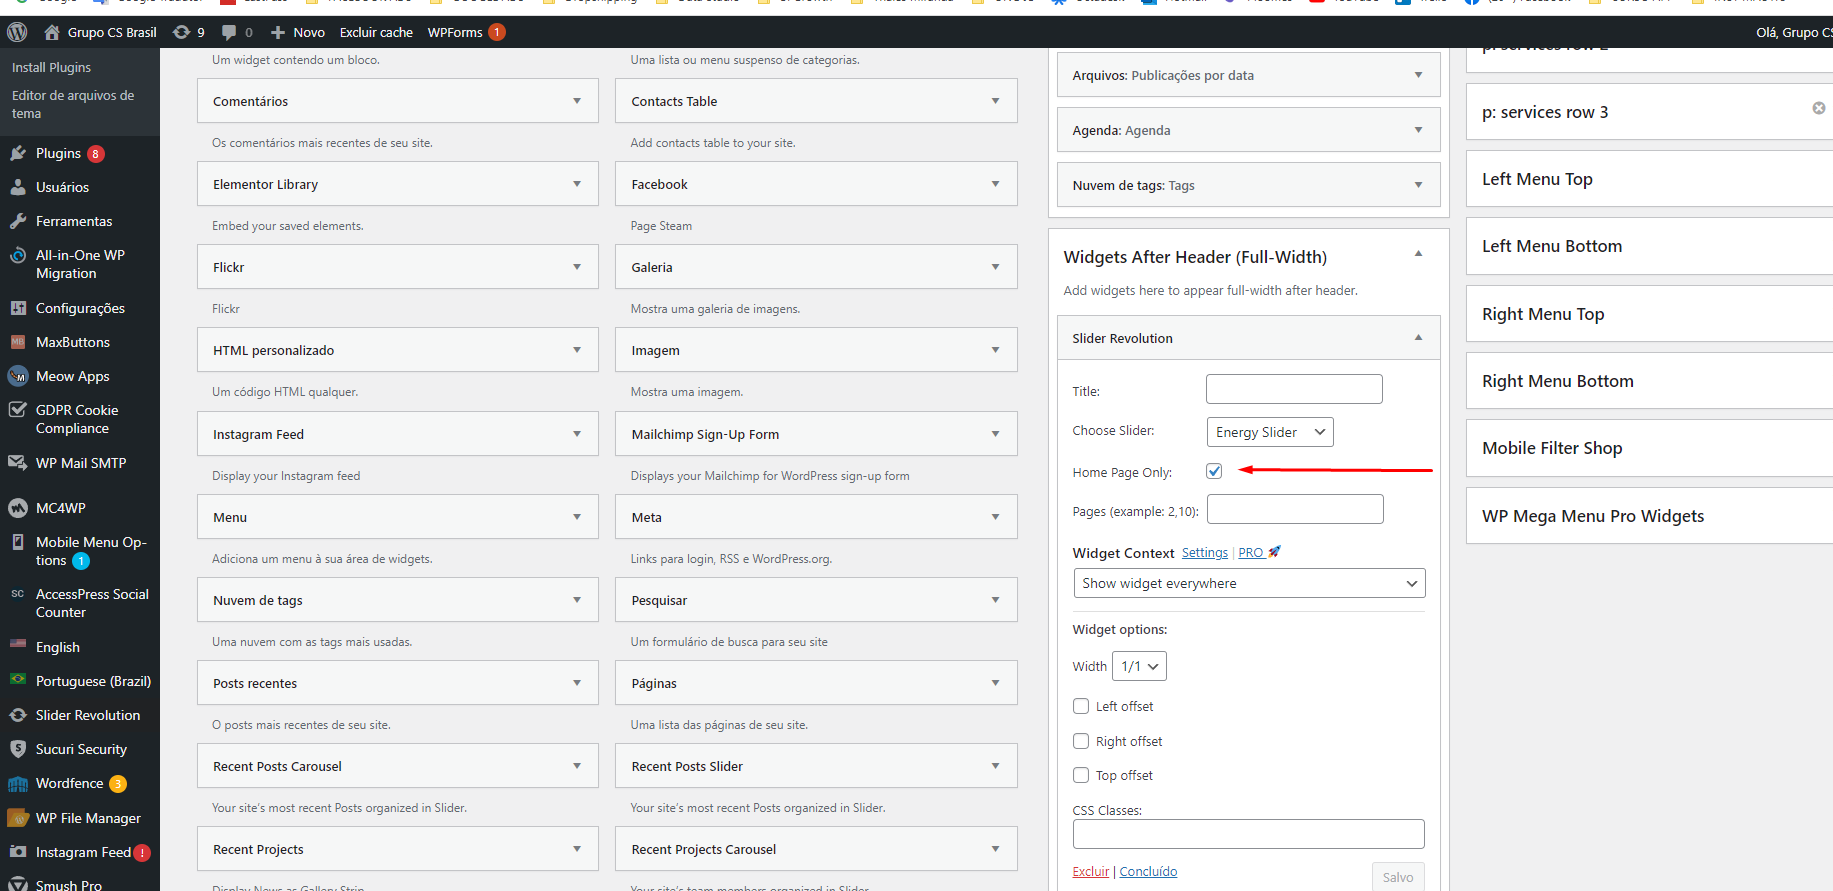Viewport: 1833px width, 891px height.
Task: Click the Ferramentas wrench icon
Action: 17,221
